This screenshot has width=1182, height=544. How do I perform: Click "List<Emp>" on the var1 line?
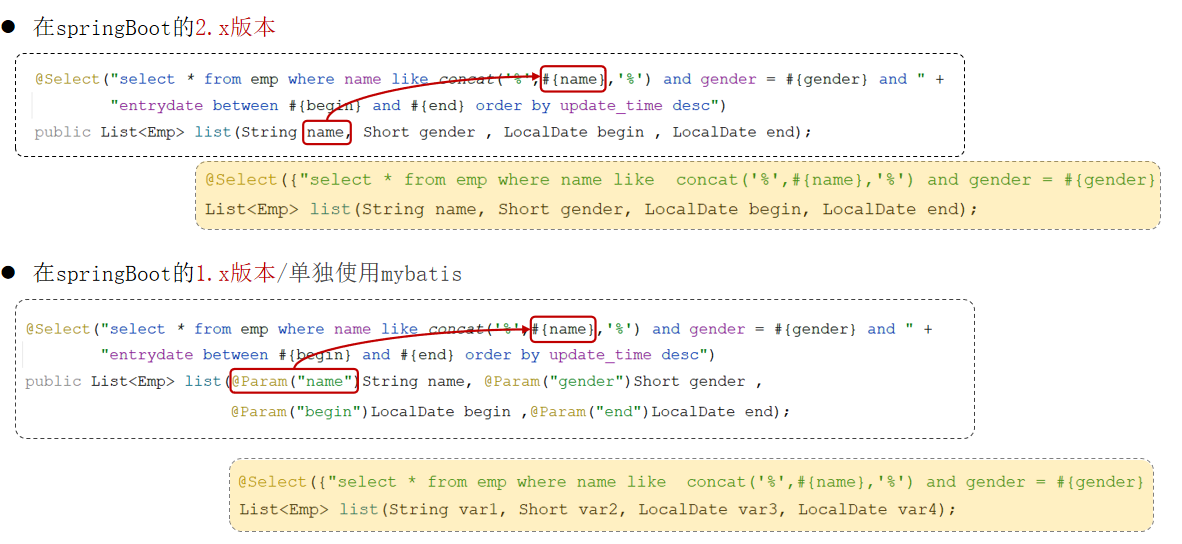283,509
